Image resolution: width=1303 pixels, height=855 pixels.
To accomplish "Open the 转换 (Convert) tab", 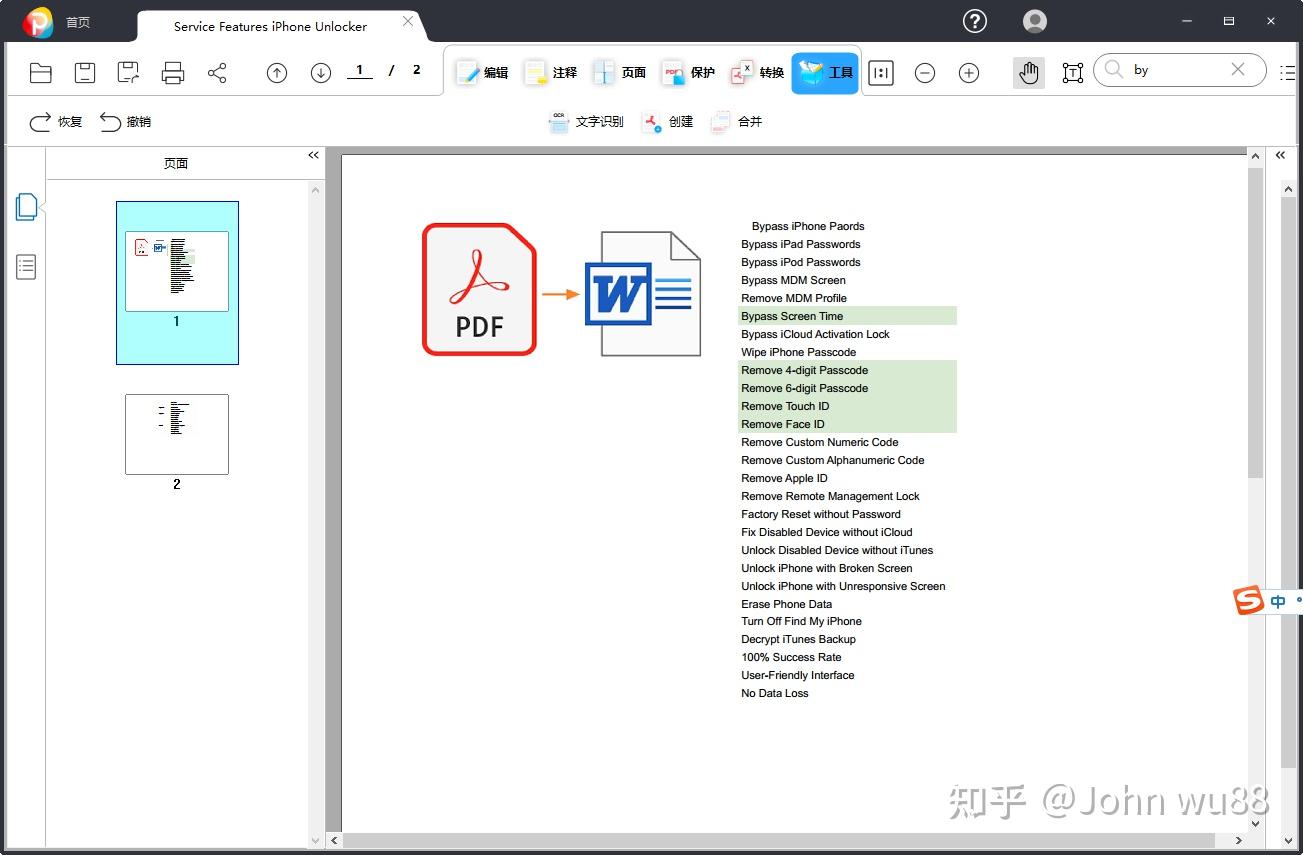I will (x=757, y=72).
